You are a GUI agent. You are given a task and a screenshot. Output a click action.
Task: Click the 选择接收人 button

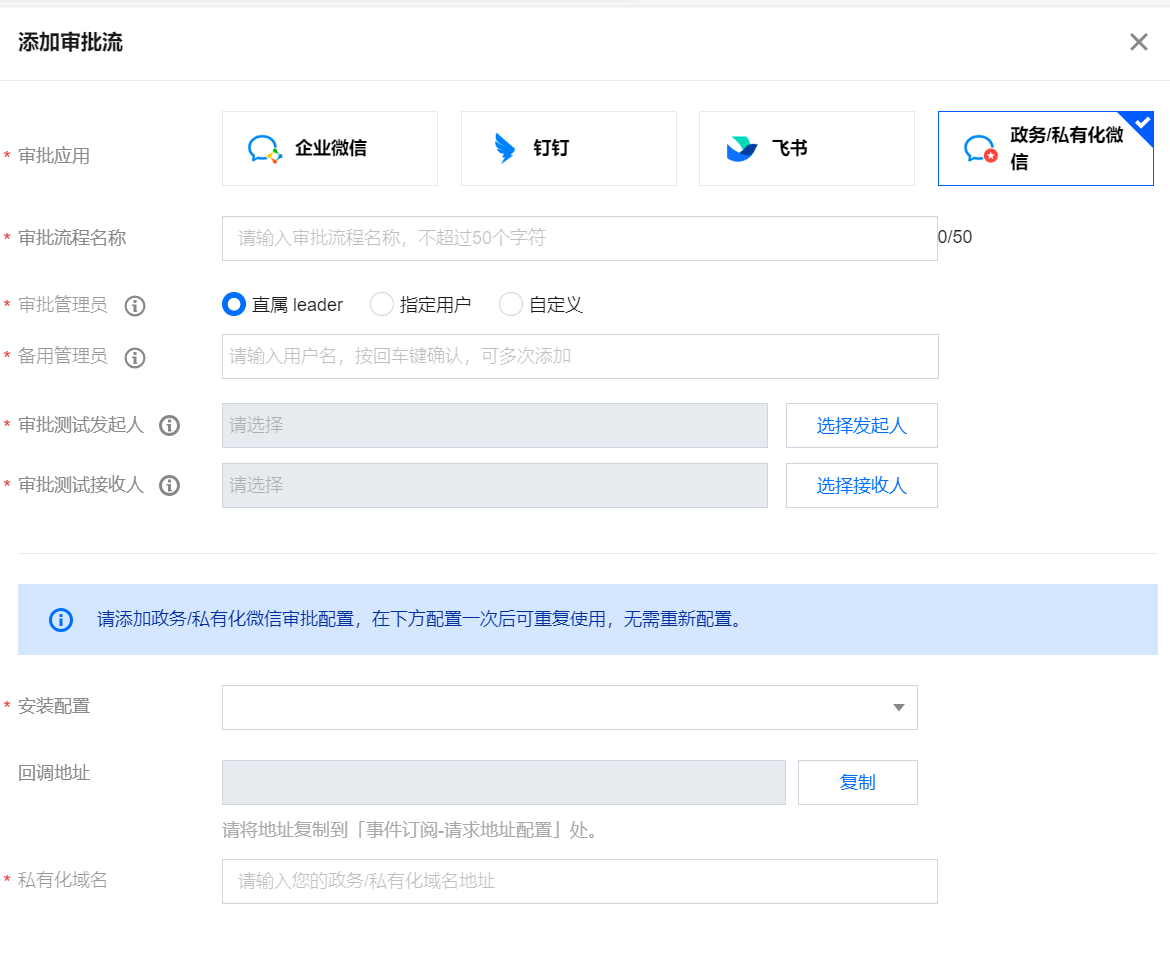(862, 486)
